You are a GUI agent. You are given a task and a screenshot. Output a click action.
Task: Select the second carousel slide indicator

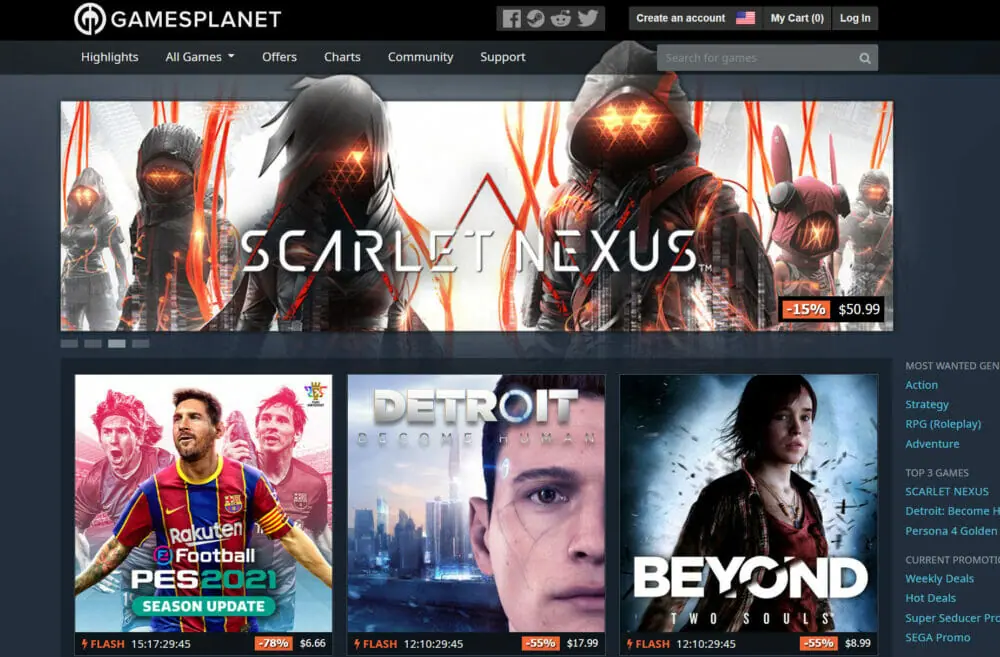(x=93, y=343)
